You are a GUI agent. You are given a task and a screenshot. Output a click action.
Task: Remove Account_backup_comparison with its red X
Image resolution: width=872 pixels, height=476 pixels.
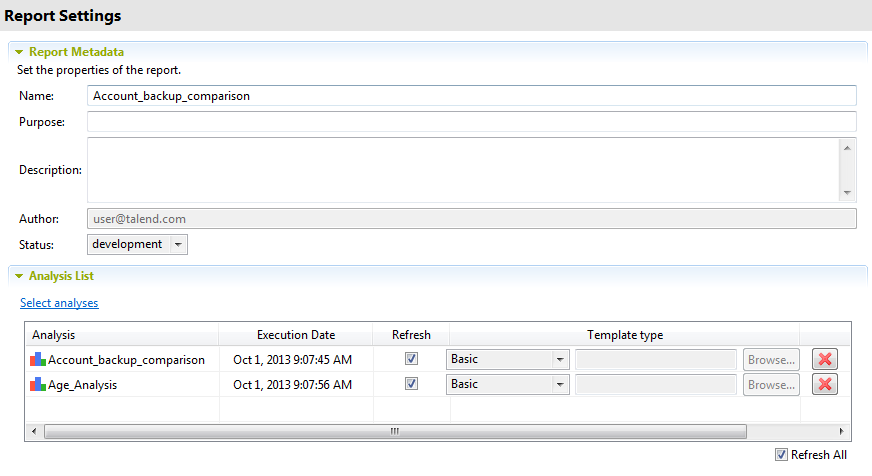(x=824, y=359)
